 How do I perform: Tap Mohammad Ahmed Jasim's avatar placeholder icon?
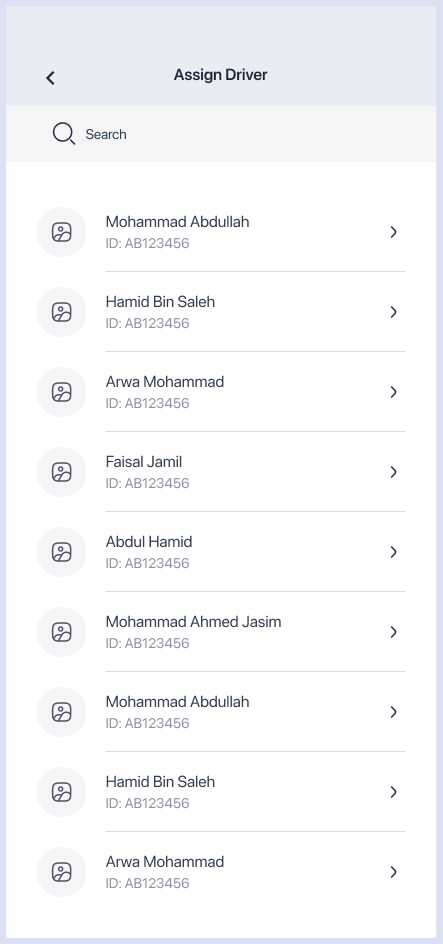[x=61, y=632]
